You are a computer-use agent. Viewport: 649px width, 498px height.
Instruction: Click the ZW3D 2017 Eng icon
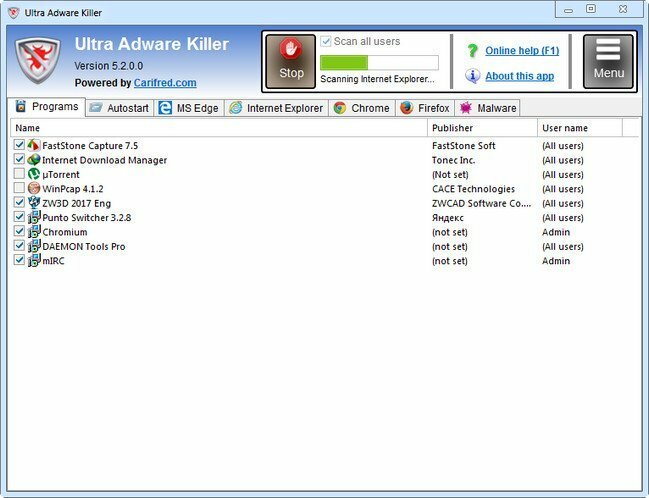click(33, 203)
